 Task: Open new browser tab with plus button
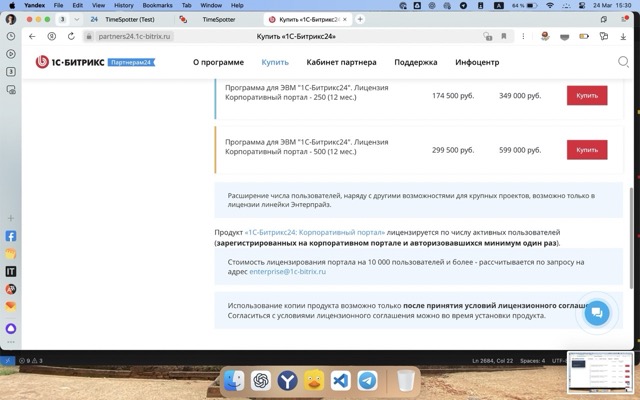361,19
